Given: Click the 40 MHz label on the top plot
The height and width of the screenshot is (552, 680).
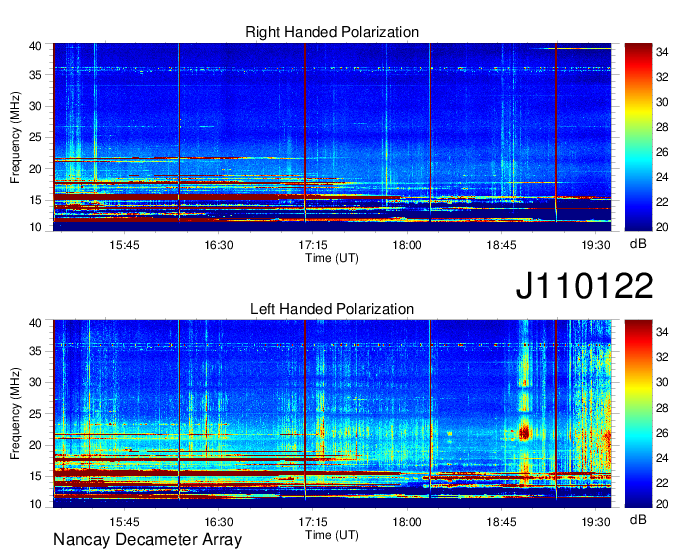Looking at the screenshot, I should pos(35,46).
